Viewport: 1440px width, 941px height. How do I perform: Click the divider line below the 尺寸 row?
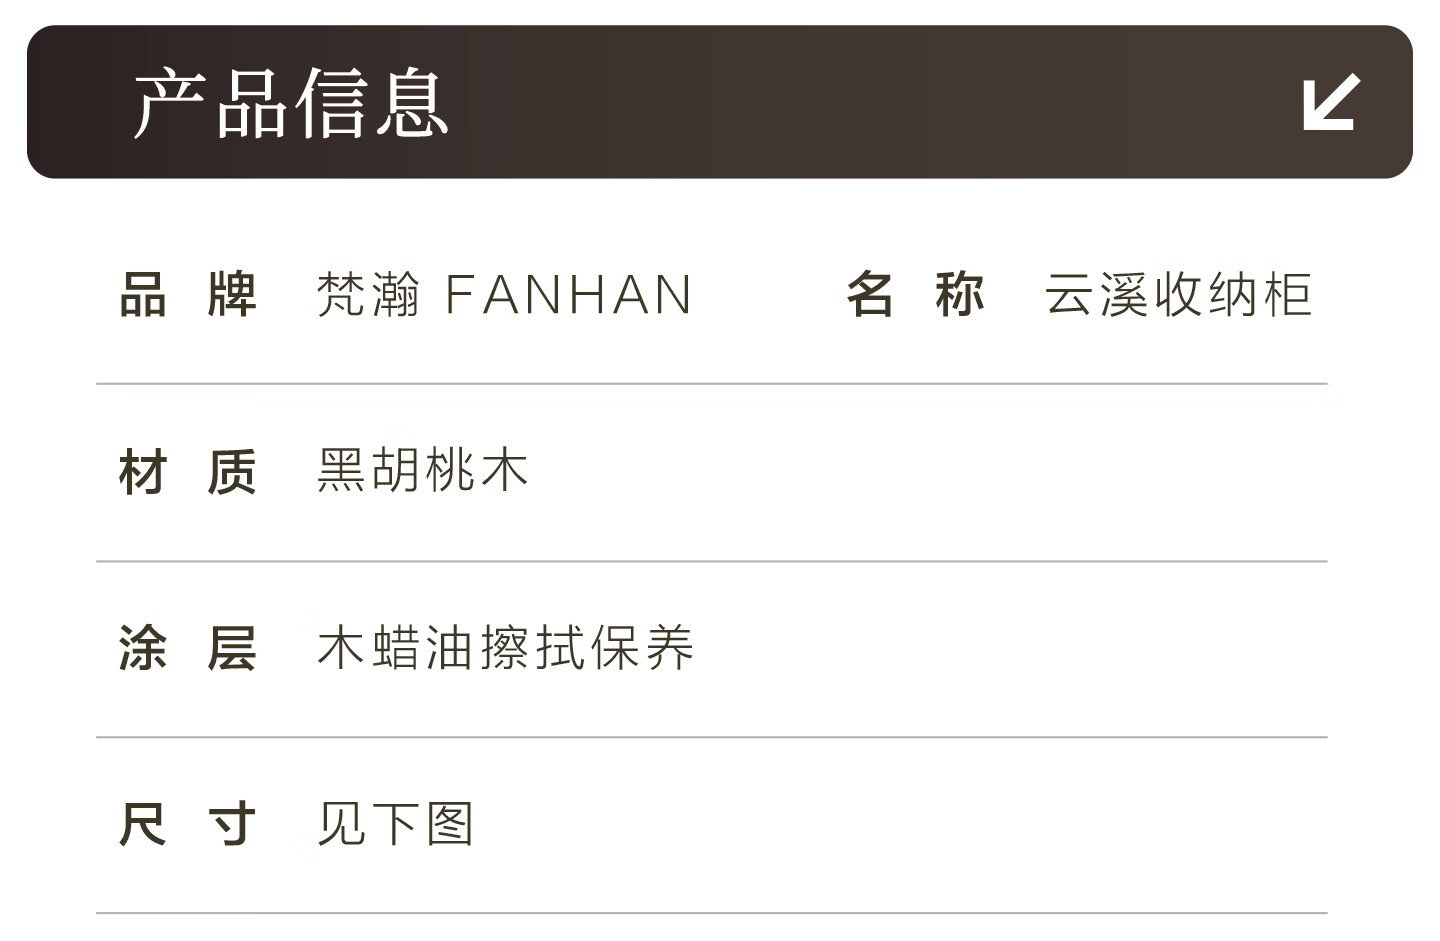(x=712, y=913)
